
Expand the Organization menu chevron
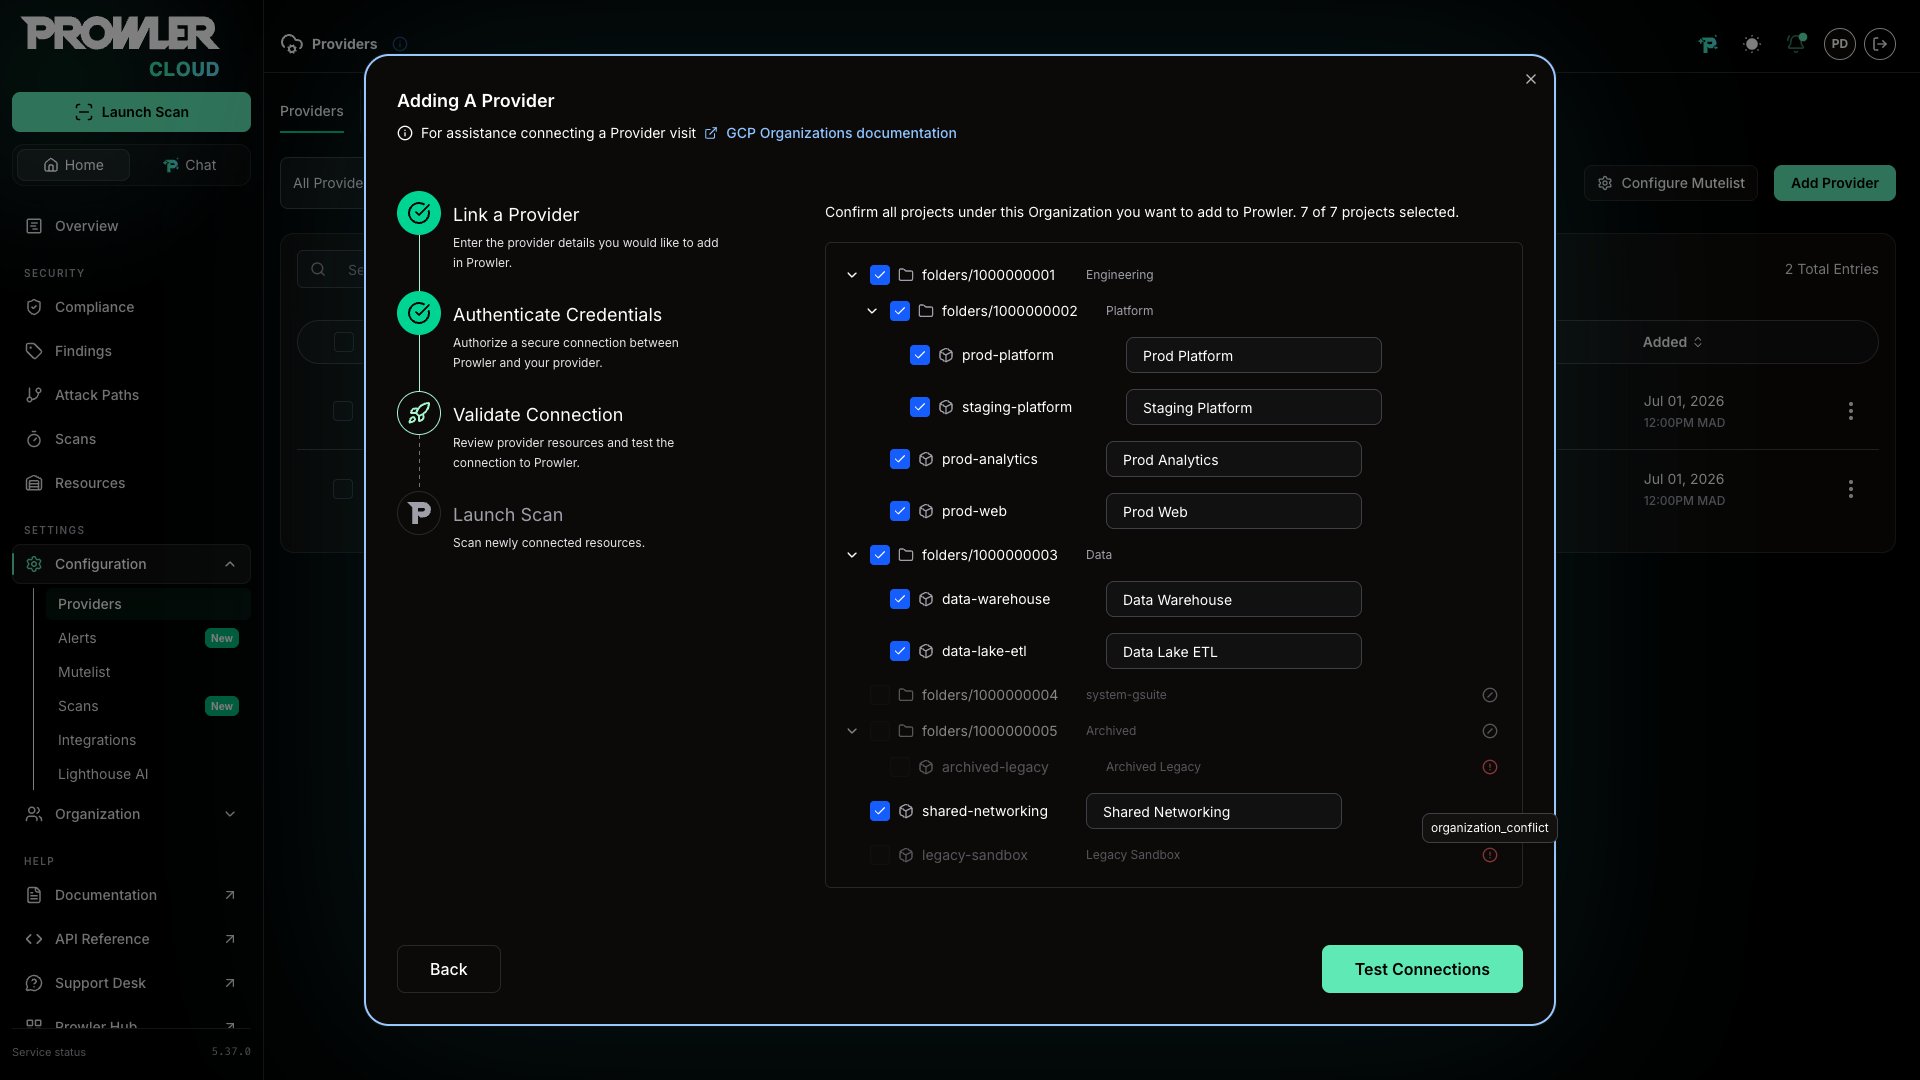(230, 814)
